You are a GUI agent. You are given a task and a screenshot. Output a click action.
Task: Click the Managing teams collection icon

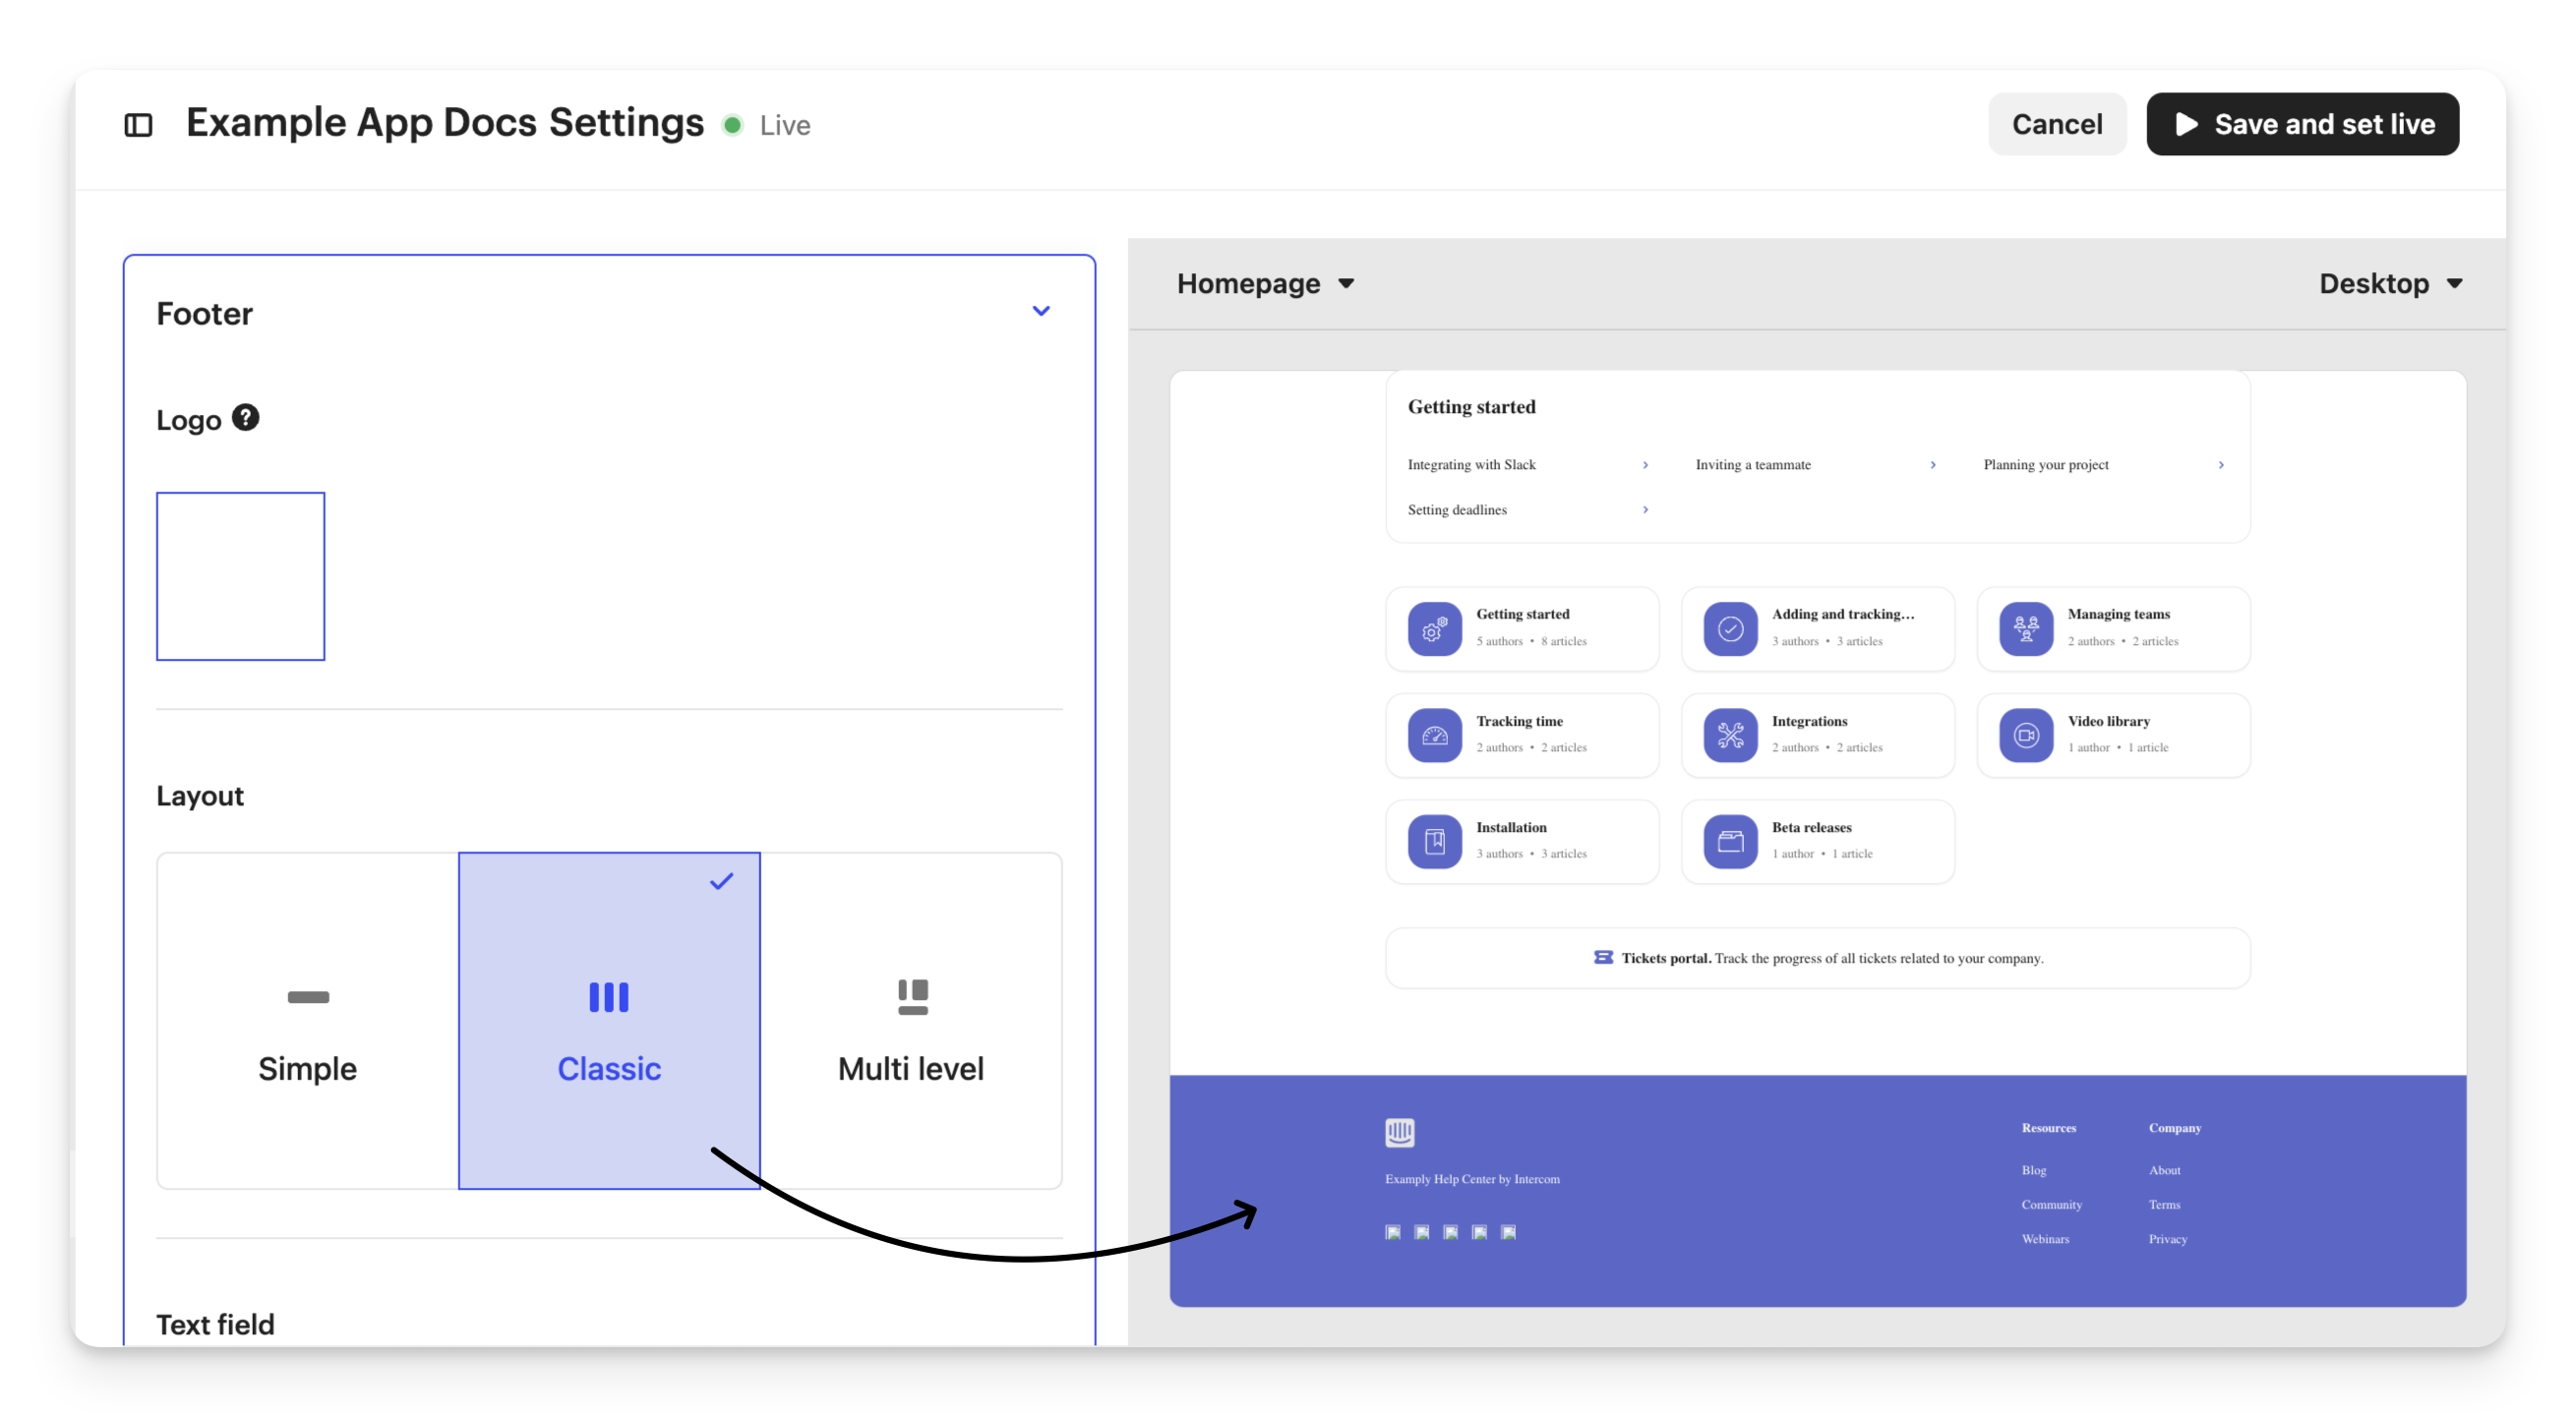pos(2026,629)
